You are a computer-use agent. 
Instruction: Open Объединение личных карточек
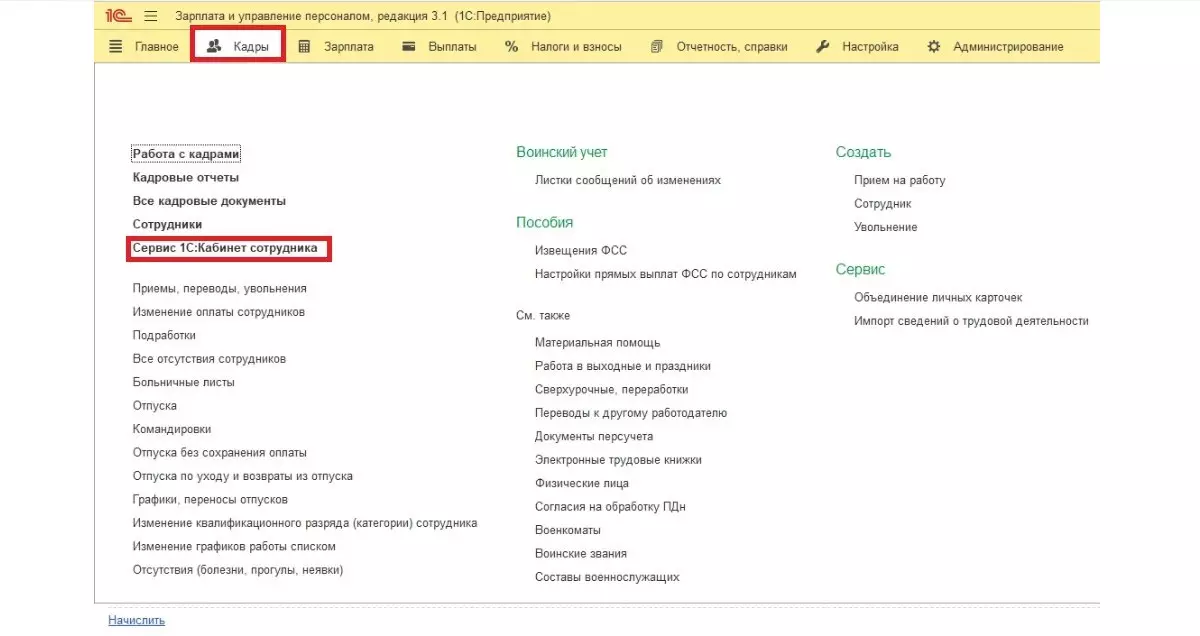click(x=938, y=298)
